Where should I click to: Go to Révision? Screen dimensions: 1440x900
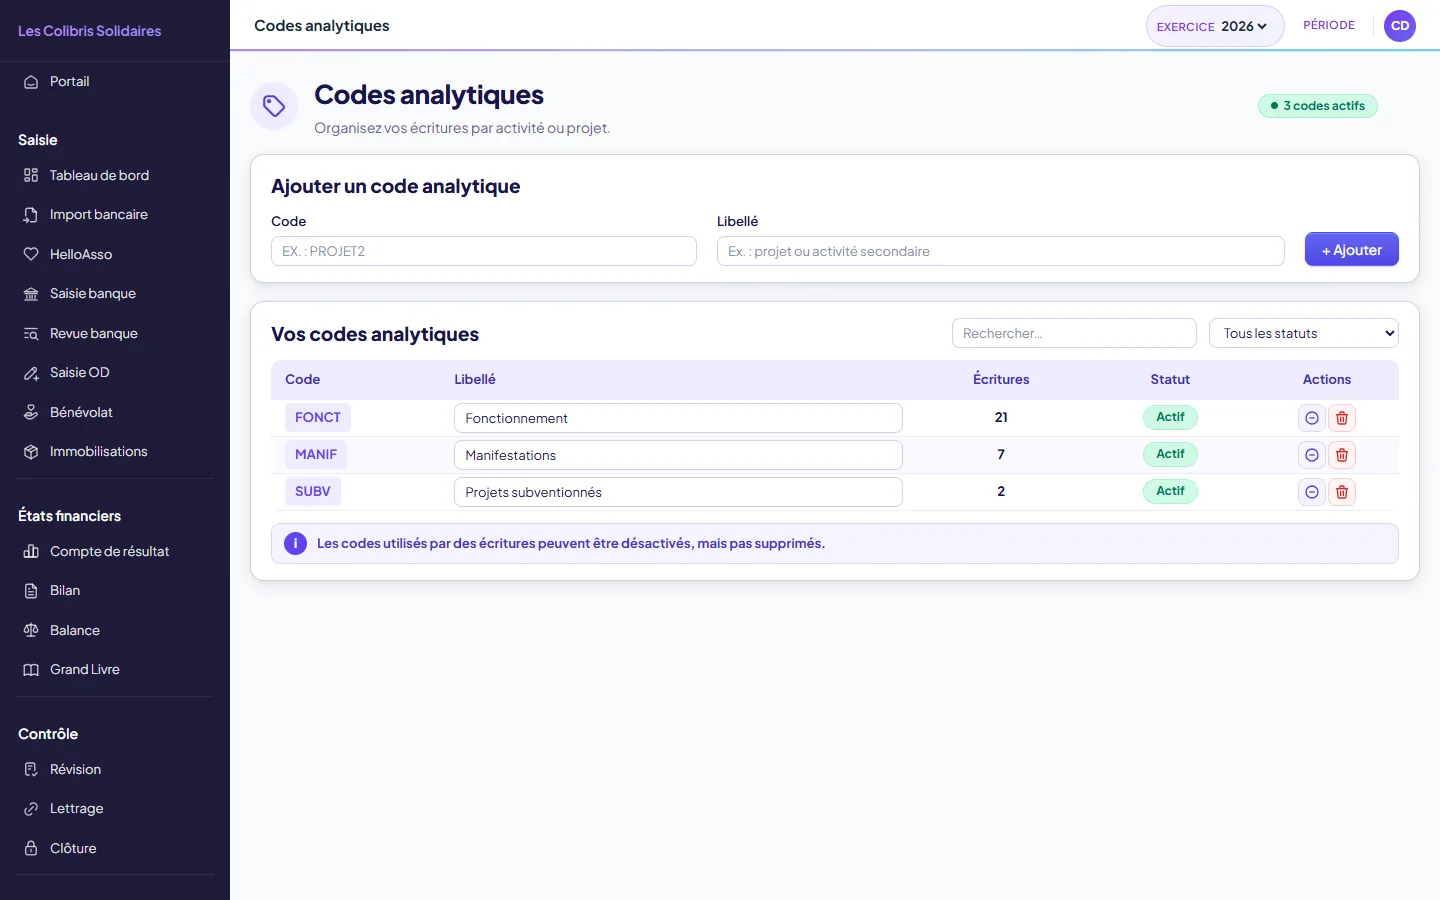click(115, 769)
